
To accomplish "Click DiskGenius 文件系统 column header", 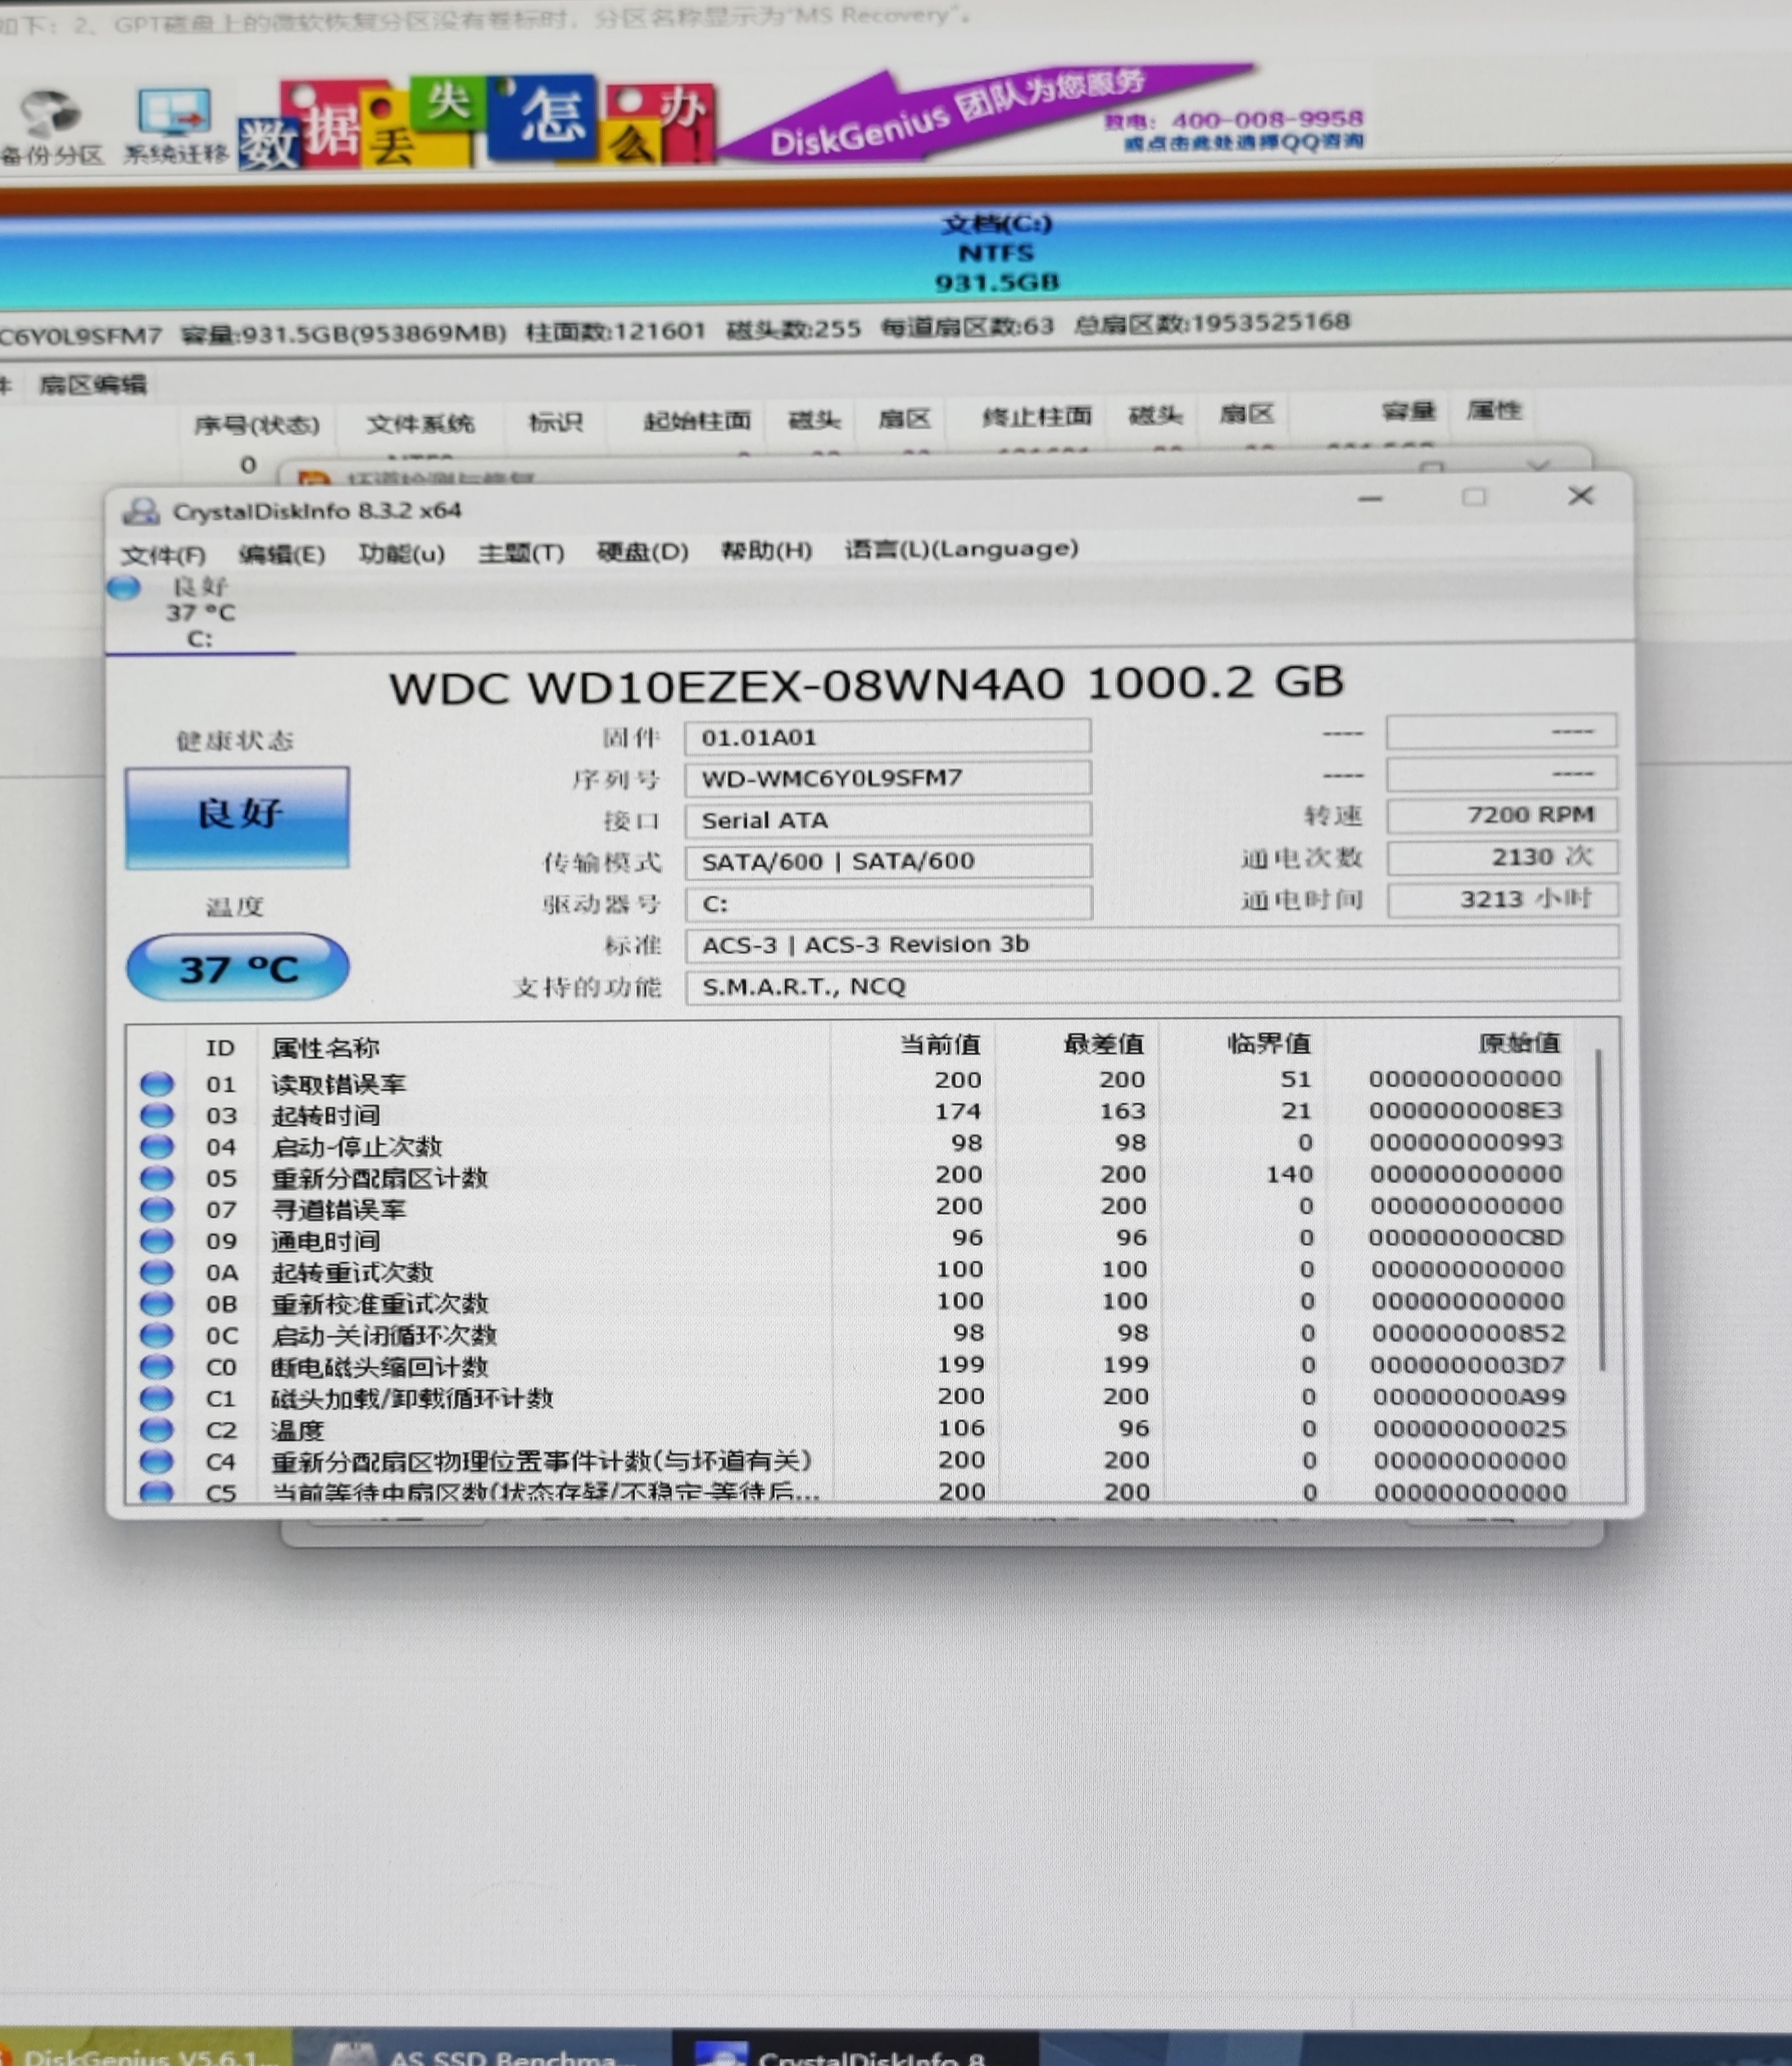I will [x=420, y=423].
